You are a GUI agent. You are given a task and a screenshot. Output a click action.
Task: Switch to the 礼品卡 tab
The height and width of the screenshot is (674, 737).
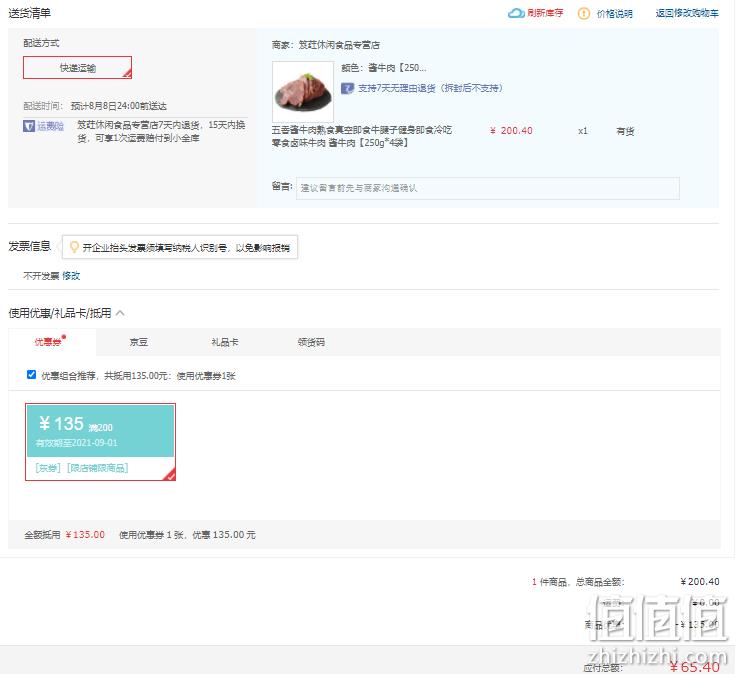click(x=225, y=342)
